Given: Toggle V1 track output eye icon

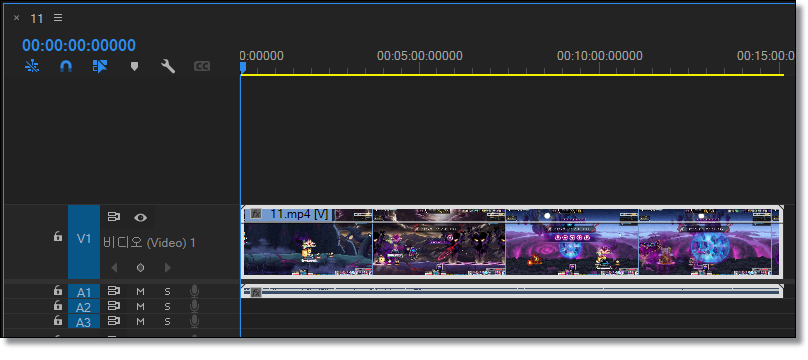Looking at the screenshot, I should tap(140, 217).
